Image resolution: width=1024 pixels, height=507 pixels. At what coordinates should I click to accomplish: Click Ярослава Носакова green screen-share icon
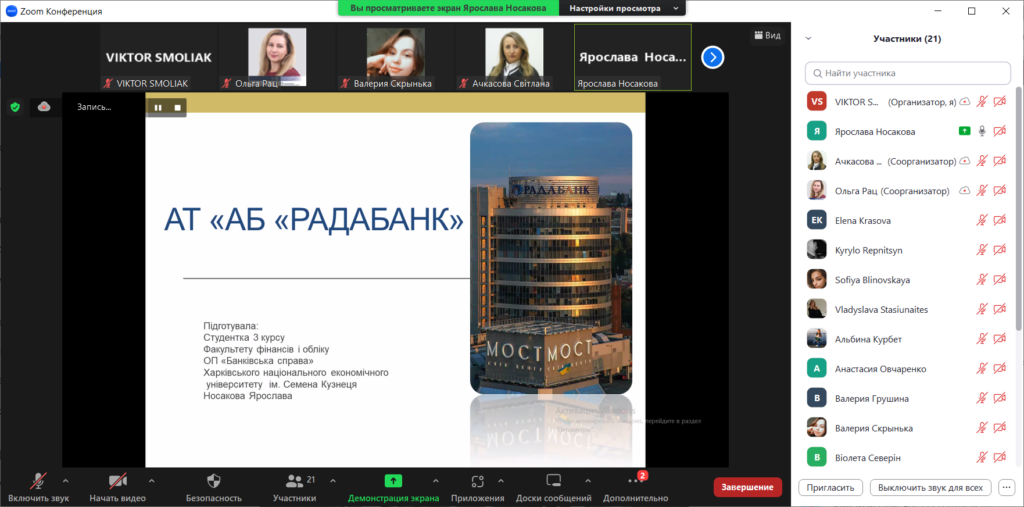tap(965, 131)
